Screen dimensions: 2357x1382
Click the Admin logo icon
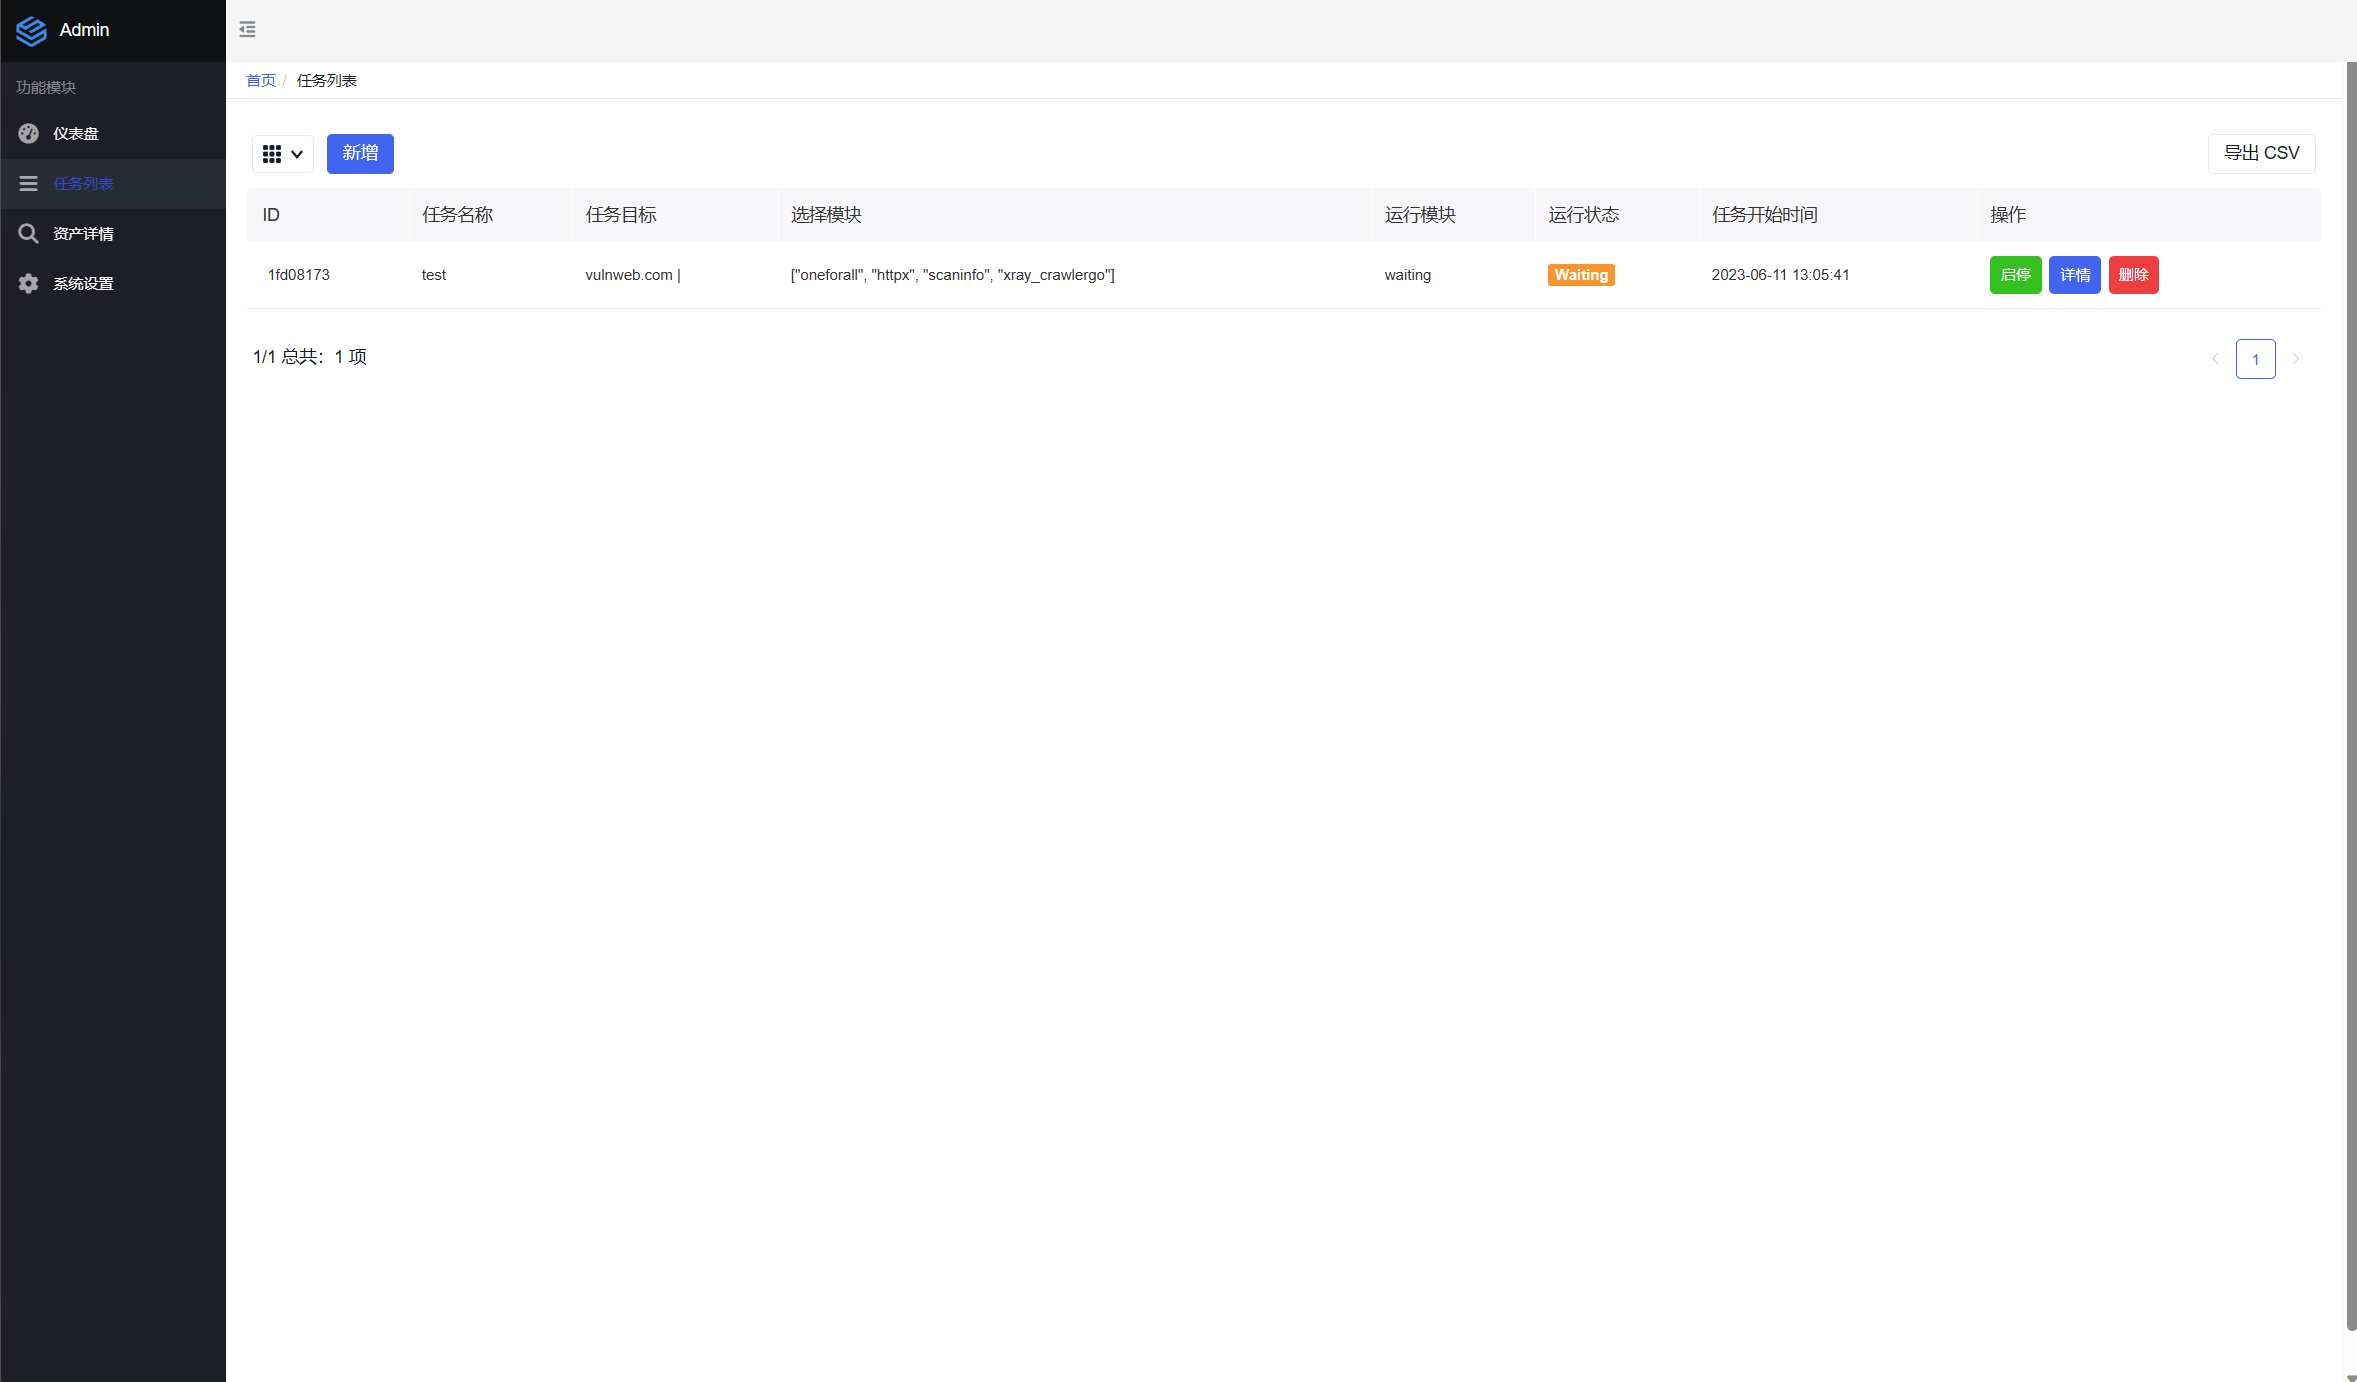(x=31, y=31)
